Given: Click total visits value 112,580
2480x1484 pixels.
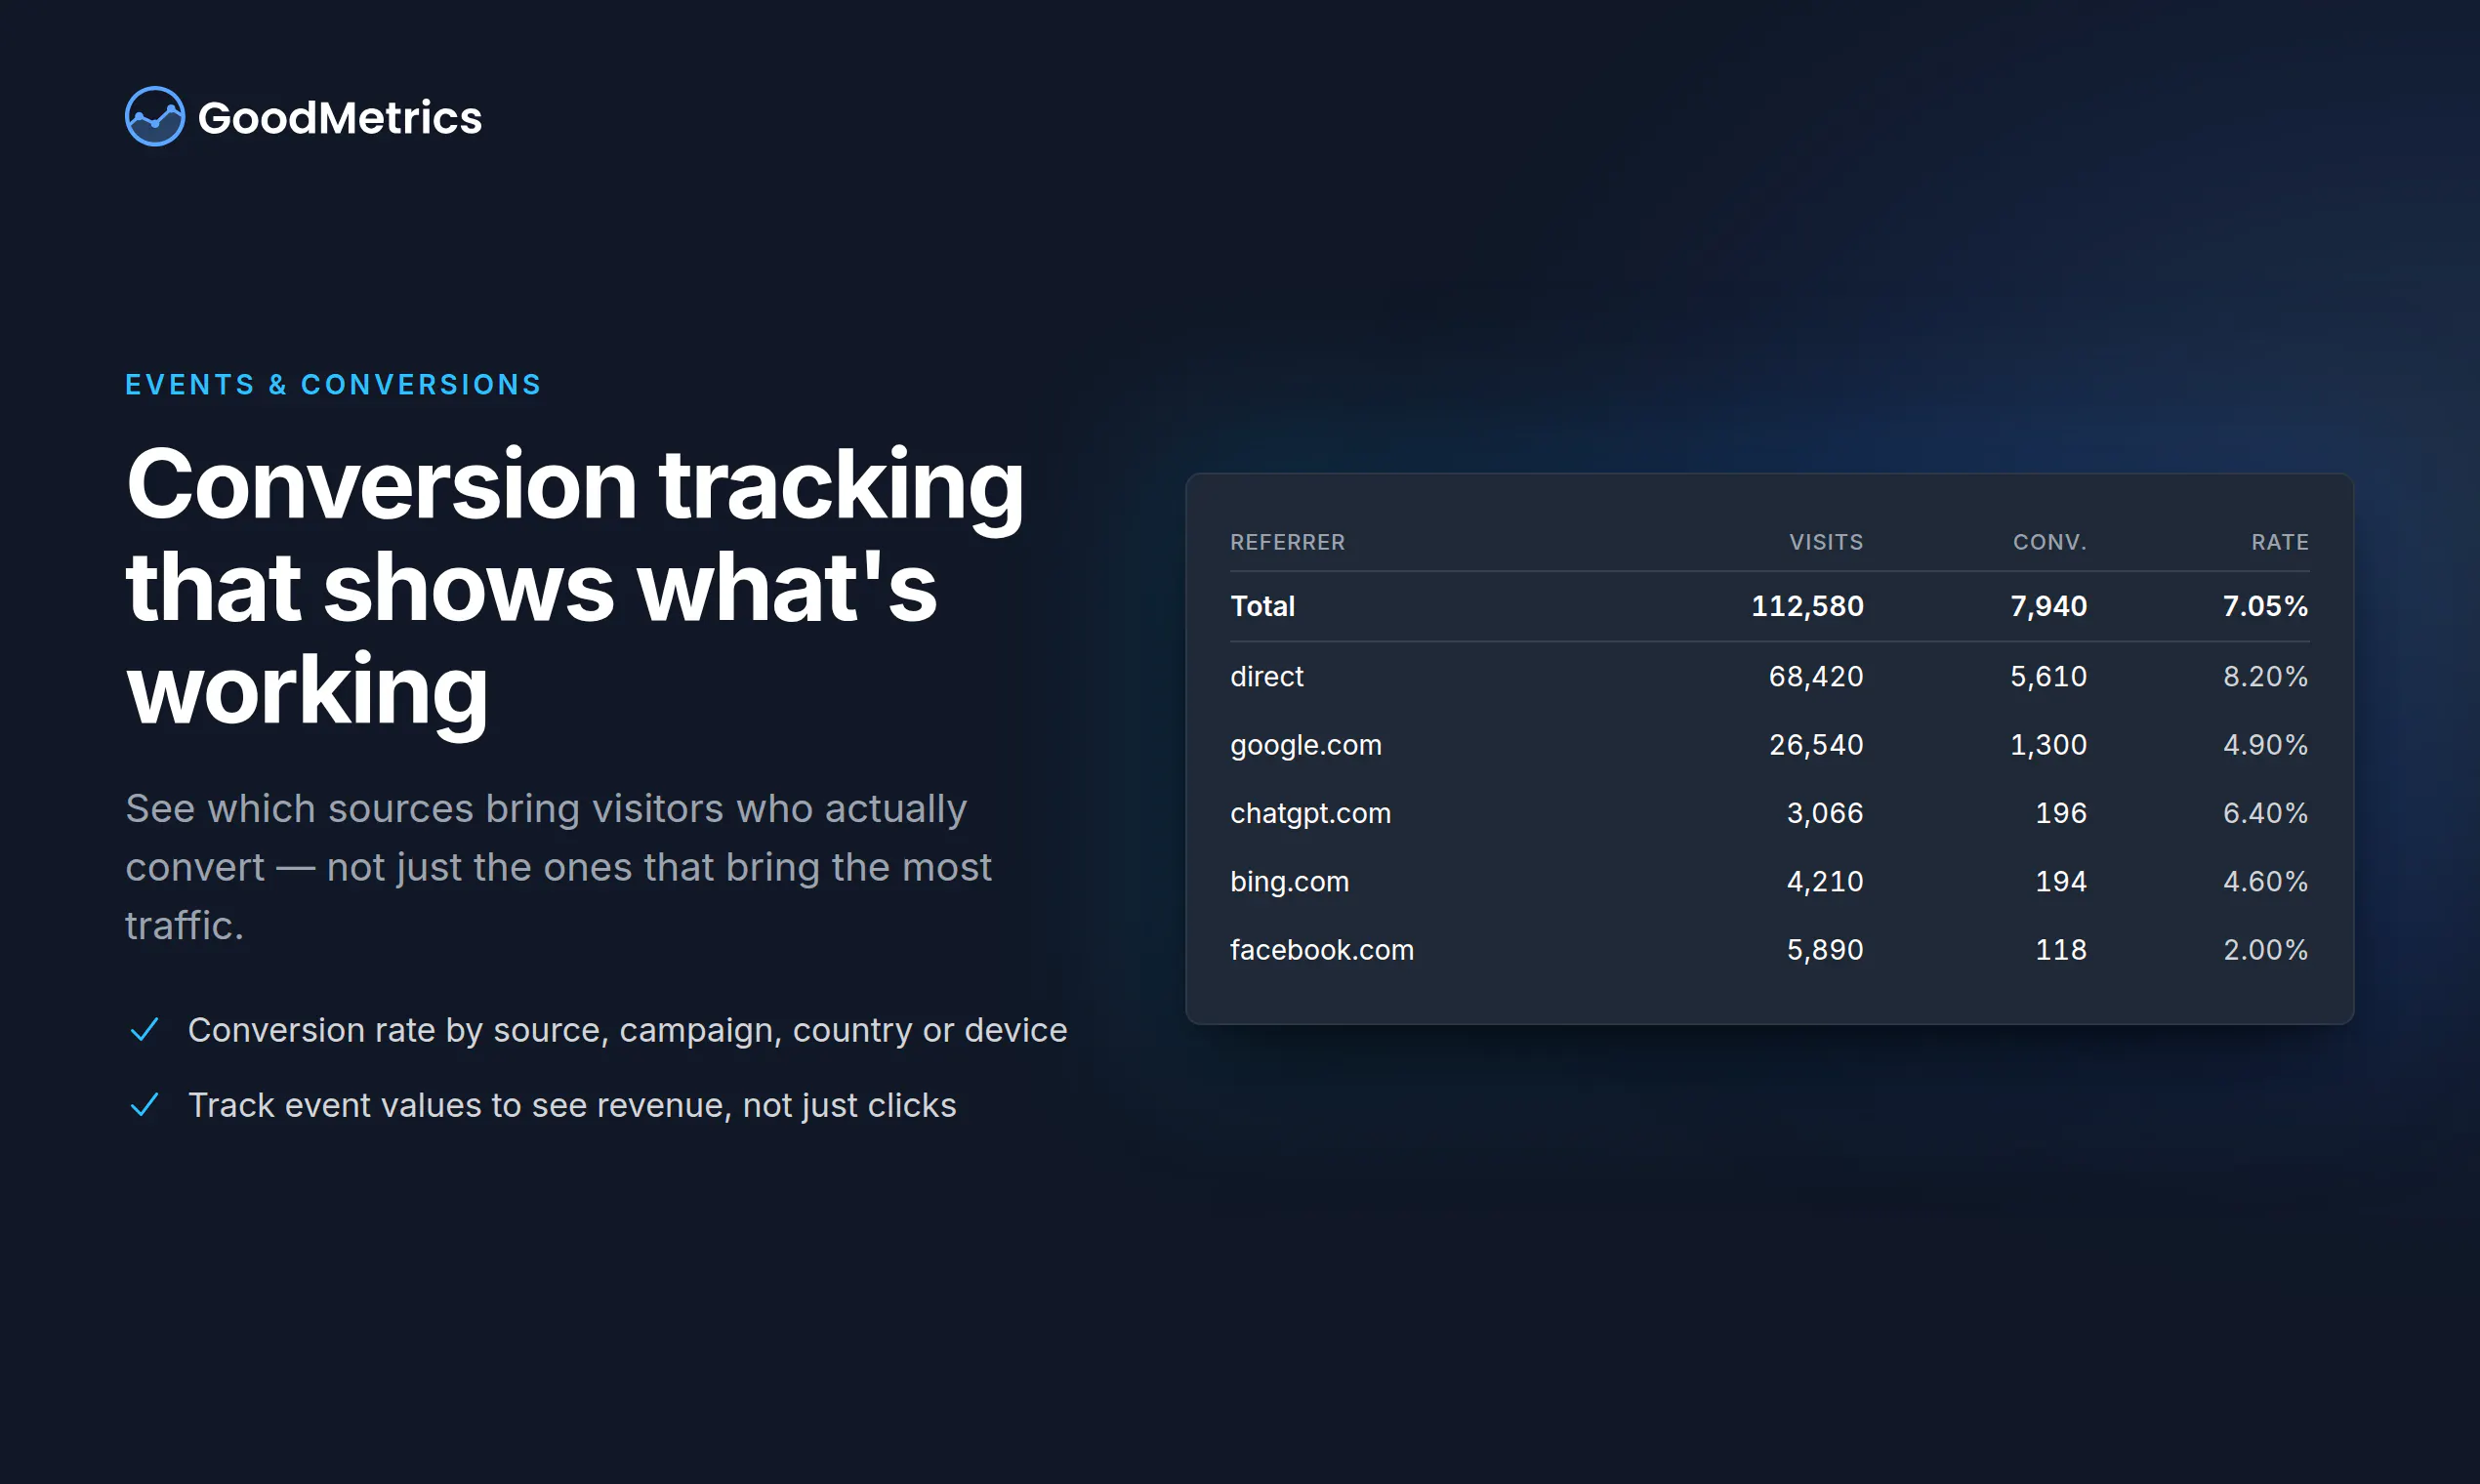Looking at the screenshot, I should (x=1807, y=606).
